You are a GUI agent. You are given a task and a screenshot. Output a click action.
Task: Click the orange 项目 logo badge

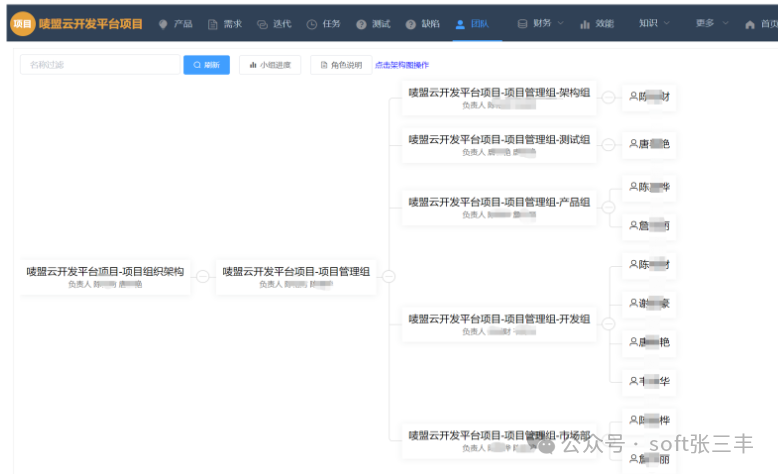[x=22, y=23]
